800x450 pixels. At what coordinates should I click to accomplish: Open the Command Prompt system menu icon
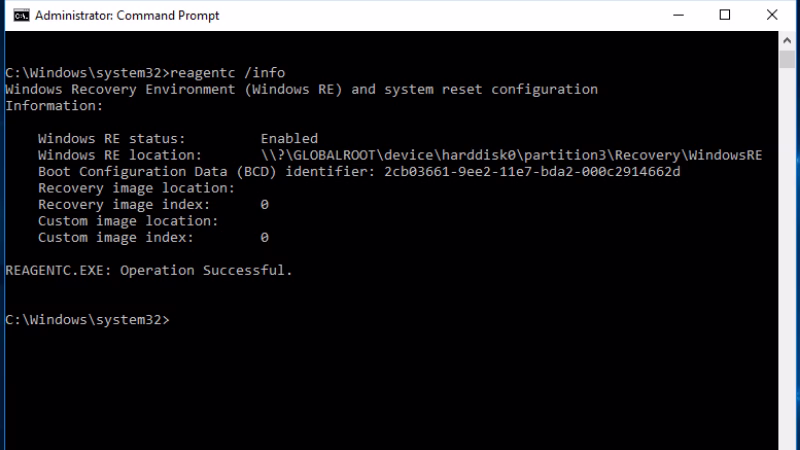click(17, 15)
